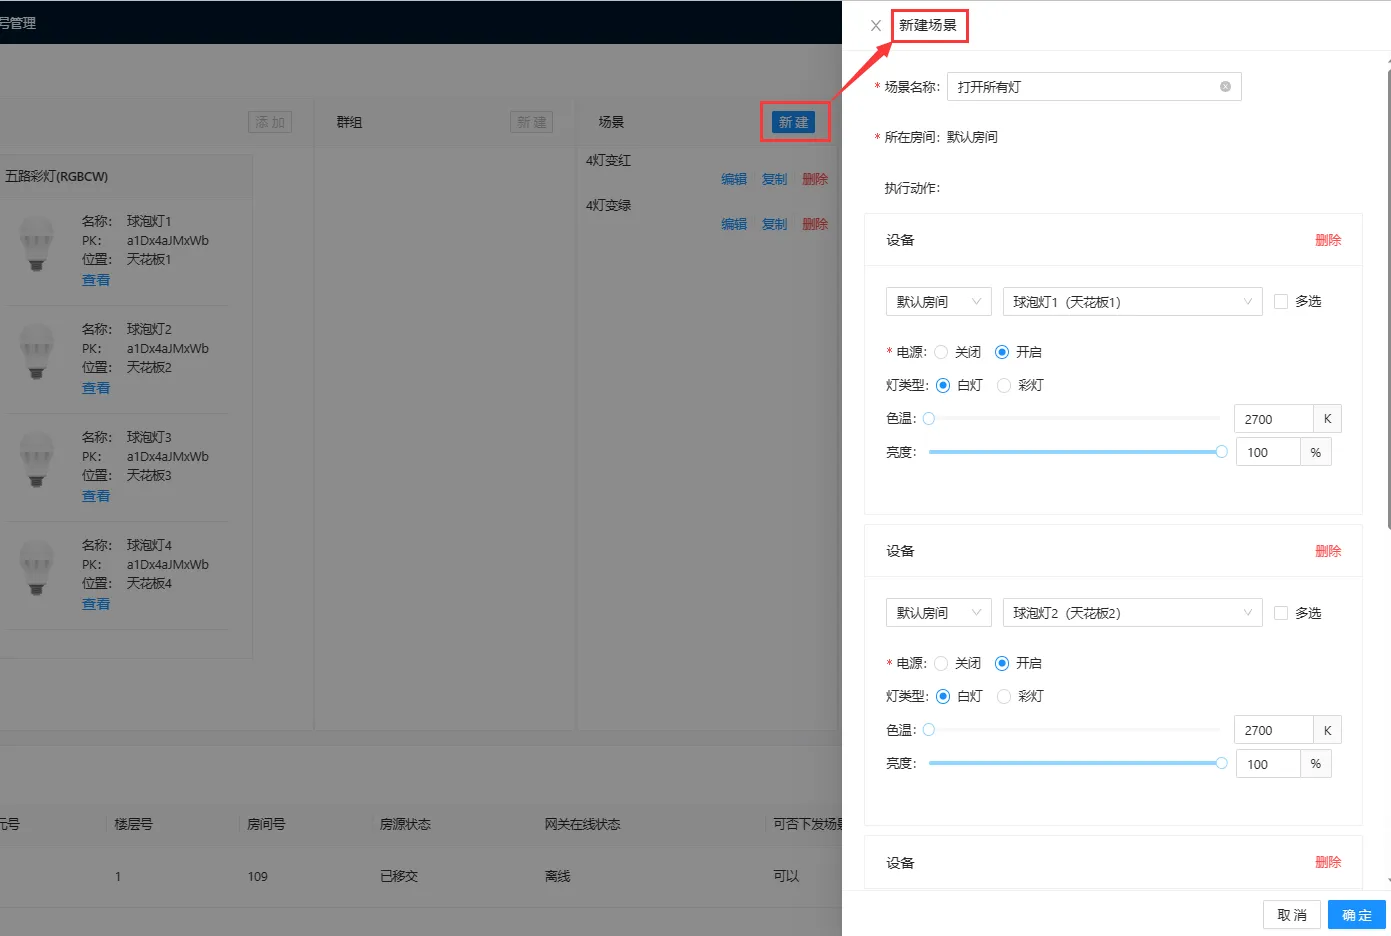This screenshot has height=936, width=1391.
Task: View details of 球泡灯3 via 查看
Action: 96,496
